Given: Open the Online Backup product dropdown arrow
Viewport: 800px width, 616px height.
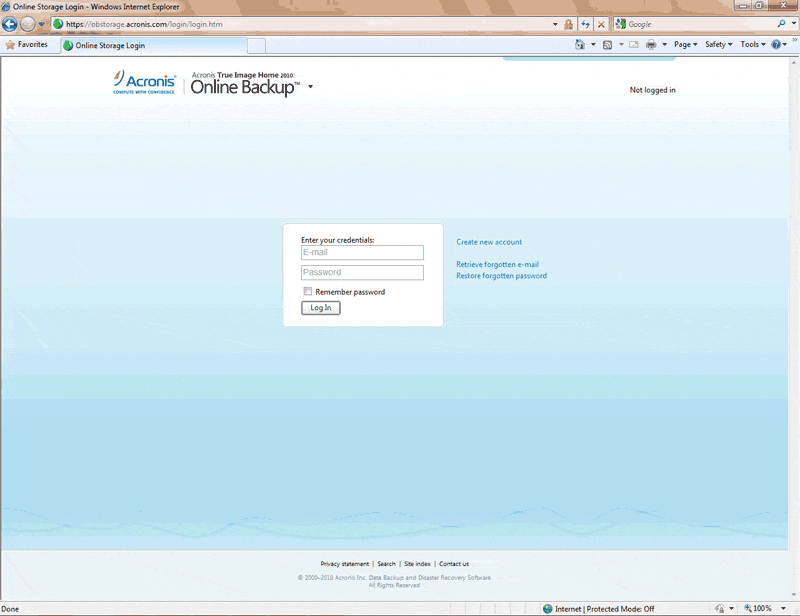Looking at the screenshot, I should 310,87.
